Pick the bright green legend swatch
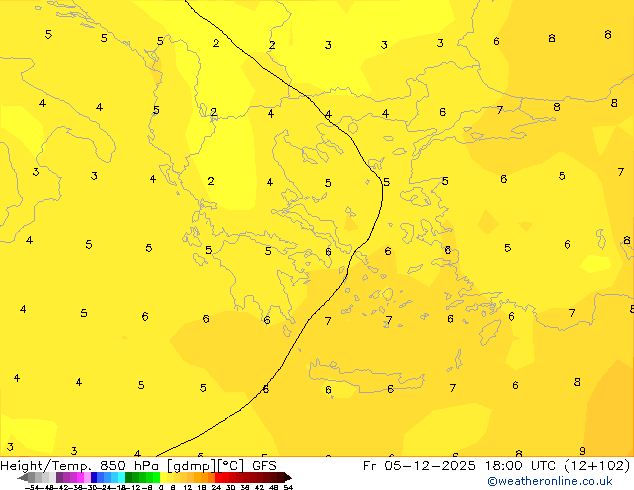Image resolution: width=634 pixels, height=490 pixels. click(x=156, y=477)
